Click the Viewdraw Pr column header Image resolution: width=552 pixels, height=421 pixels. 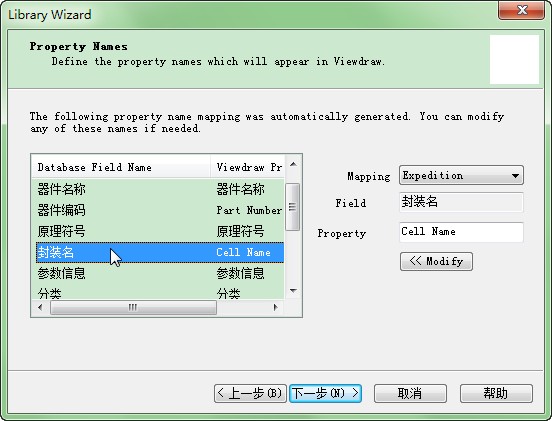pos(247,167)
